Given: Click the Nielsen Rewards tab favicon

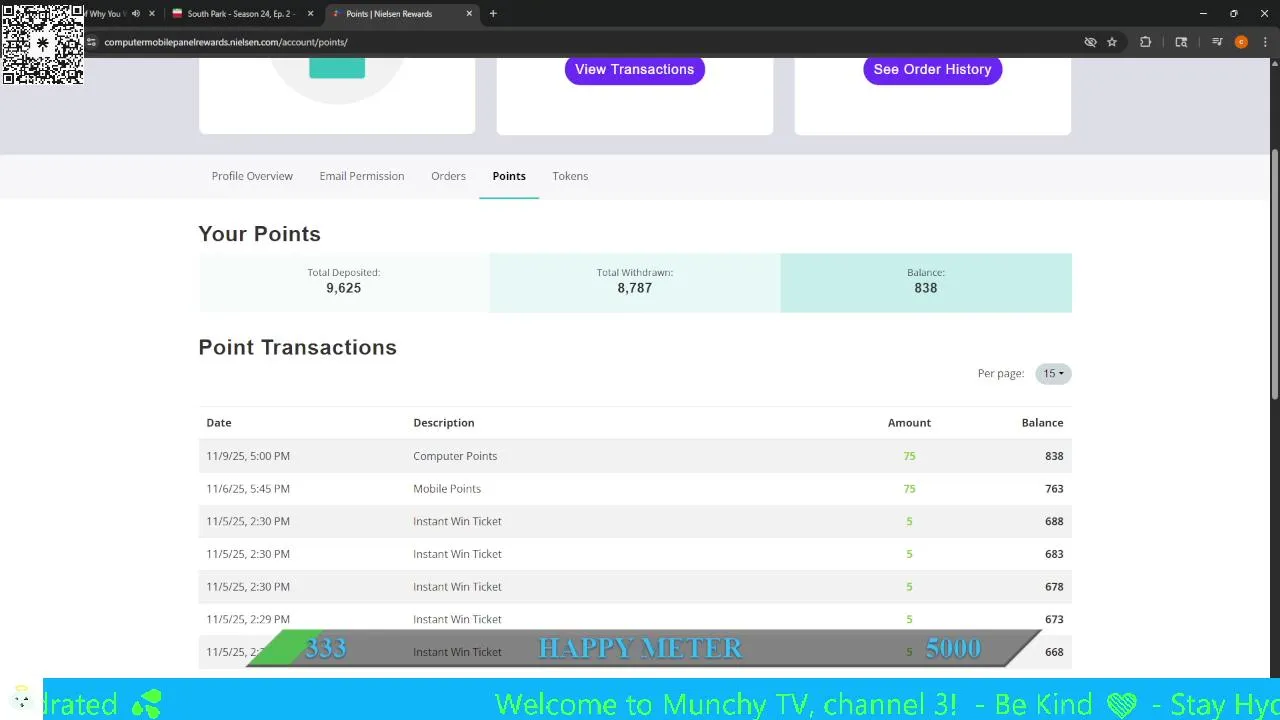Looking at the screenshot, I should point(336,14).
